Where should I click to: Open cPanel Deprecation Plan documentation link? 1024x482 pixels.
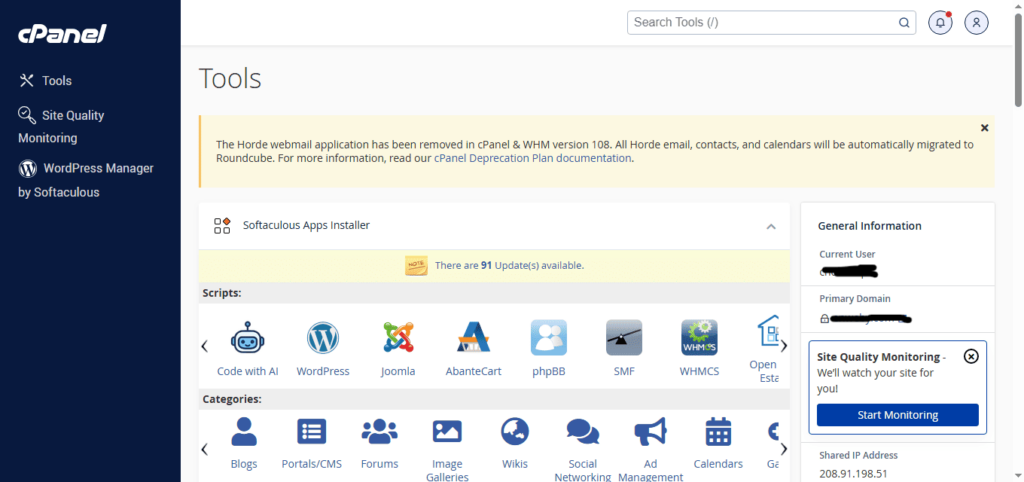[533, 158]
